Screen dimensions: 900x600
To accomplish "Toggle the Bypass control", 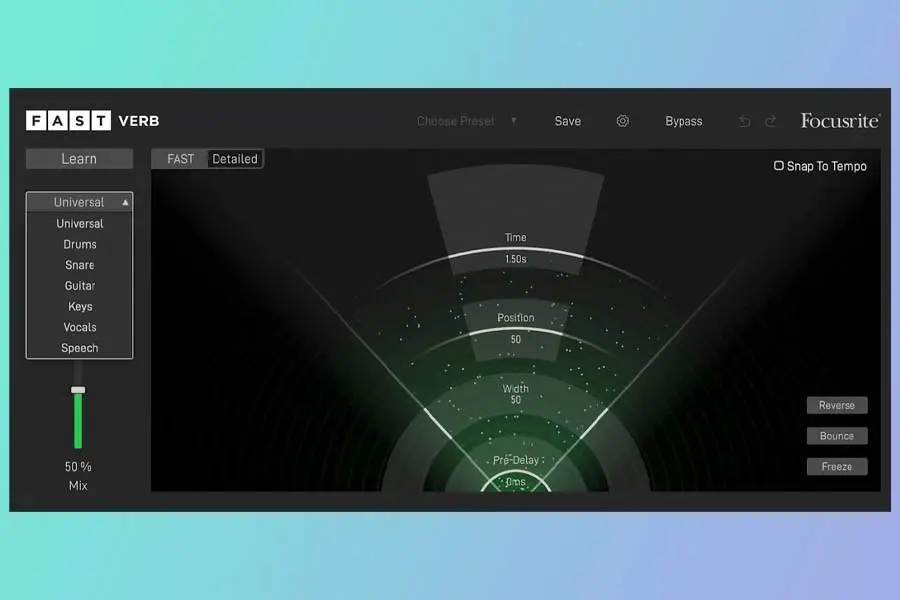I will tap(684, 121).
